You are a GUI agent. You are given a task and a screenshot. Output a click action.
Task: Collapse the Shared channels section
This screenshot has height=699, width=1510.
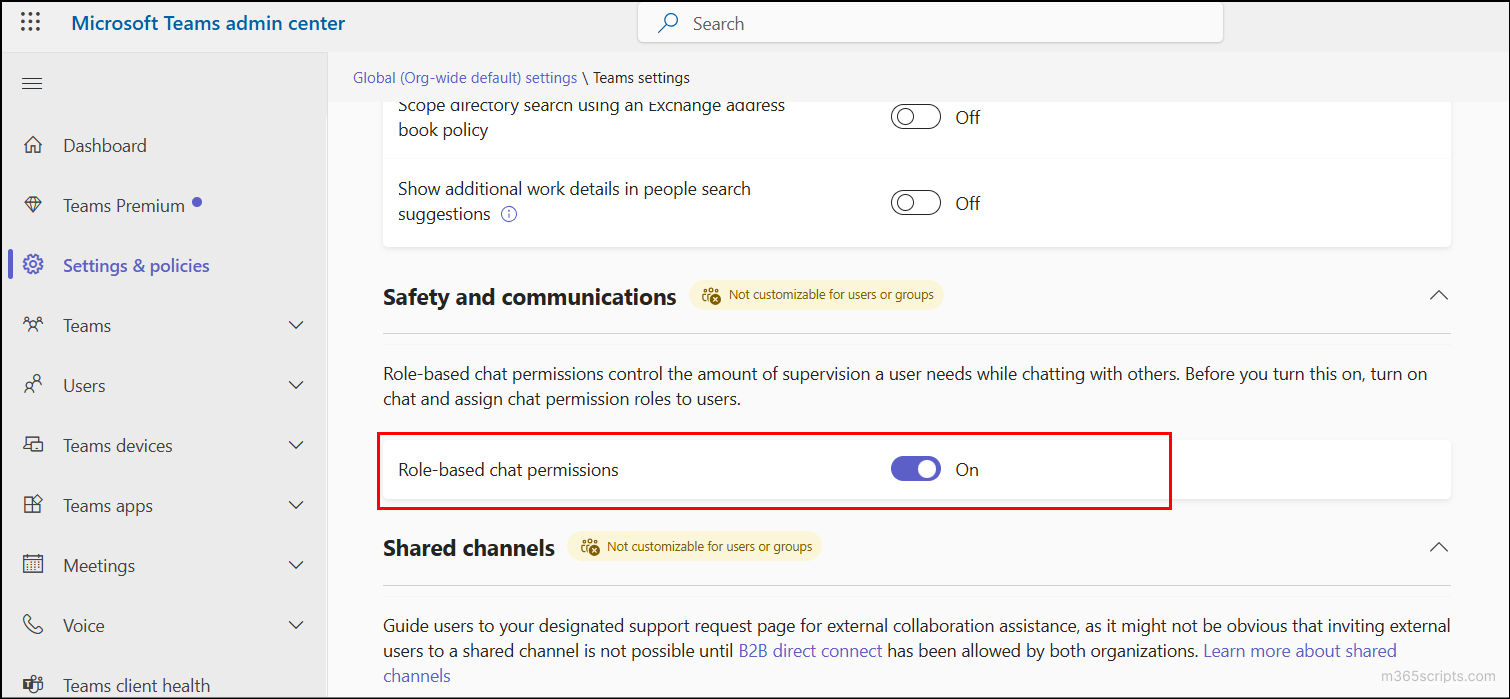[1438, 547]
